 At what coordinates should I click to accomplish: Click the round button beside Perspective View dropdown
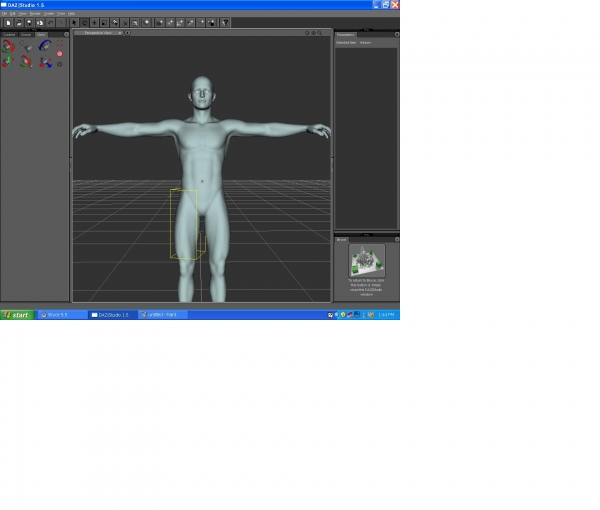128,33
